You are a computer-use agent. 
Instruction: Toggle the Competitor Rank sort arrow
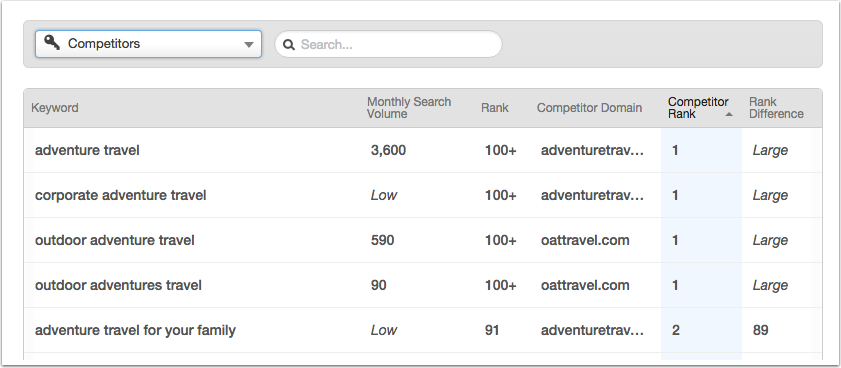click(x=728, y=114)
